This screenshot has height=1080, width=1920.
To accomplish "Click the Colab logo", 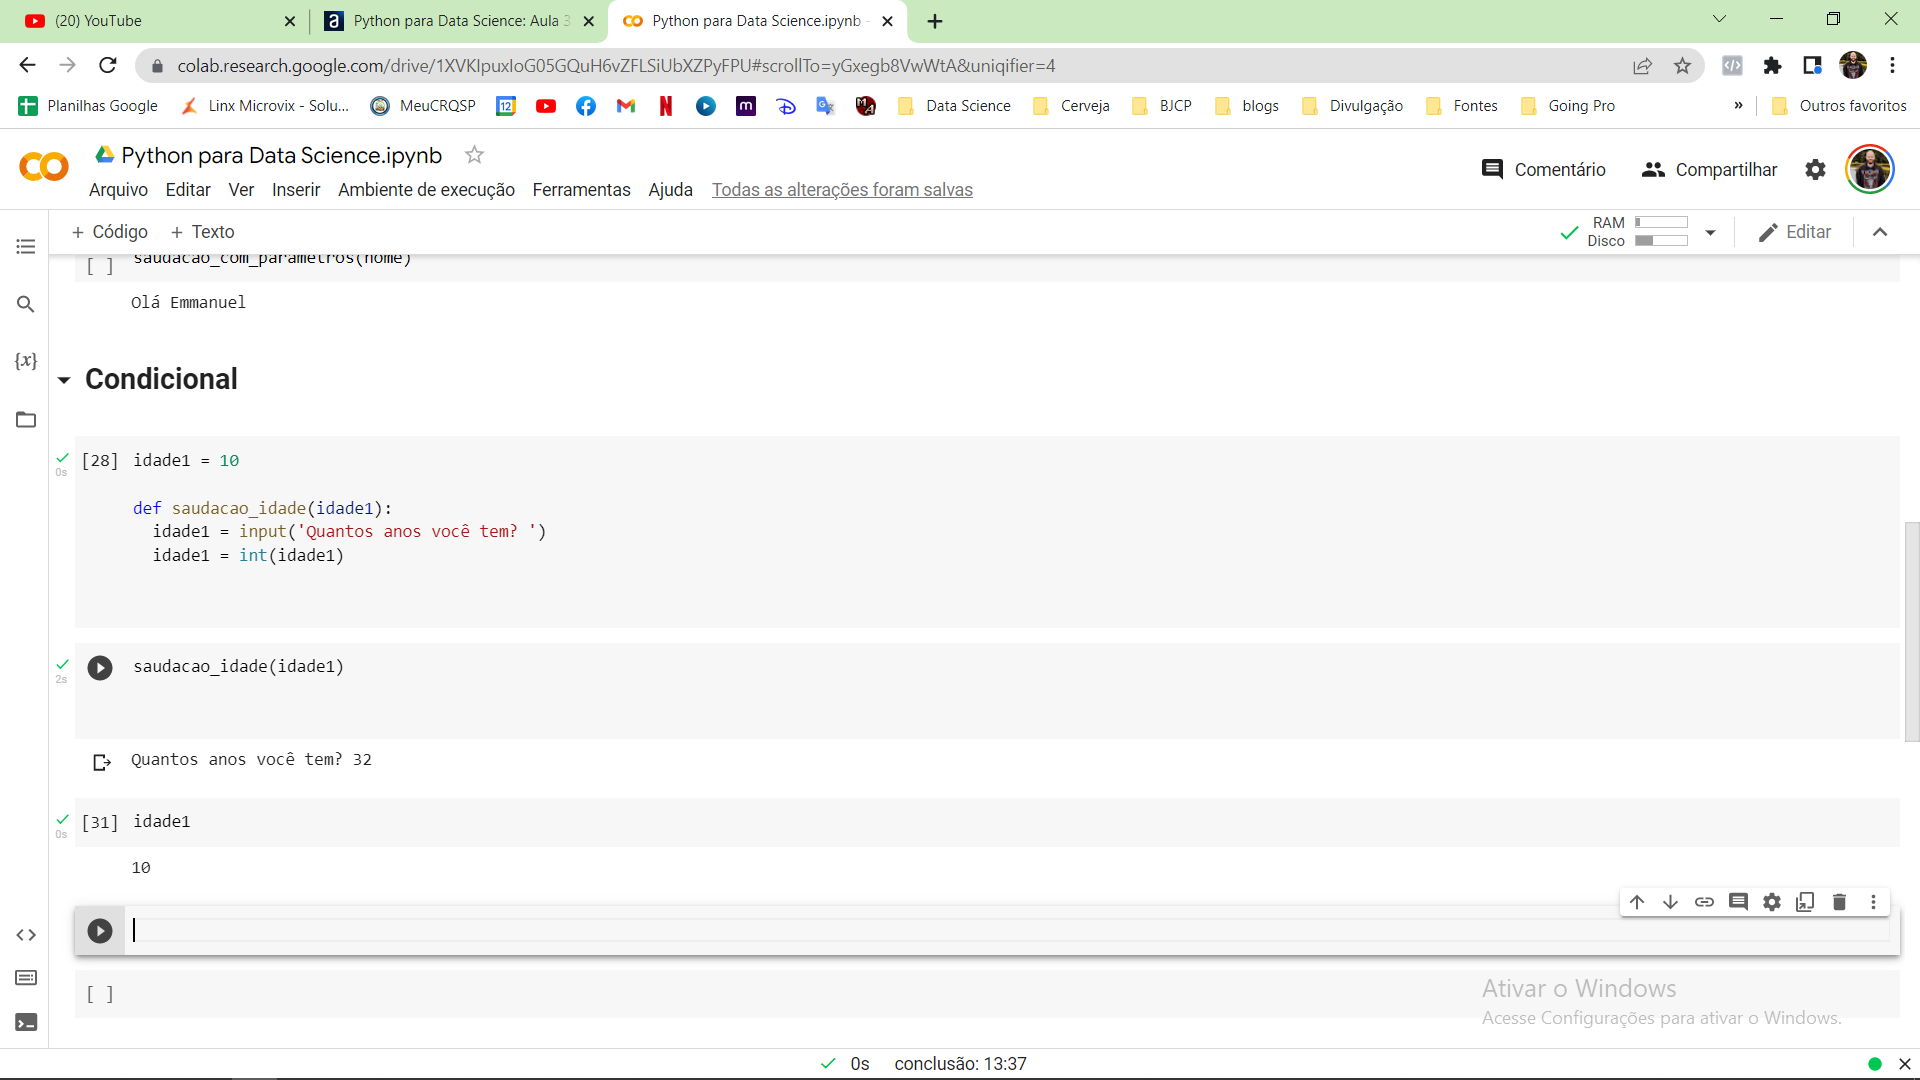I will (x=44, y=167).
